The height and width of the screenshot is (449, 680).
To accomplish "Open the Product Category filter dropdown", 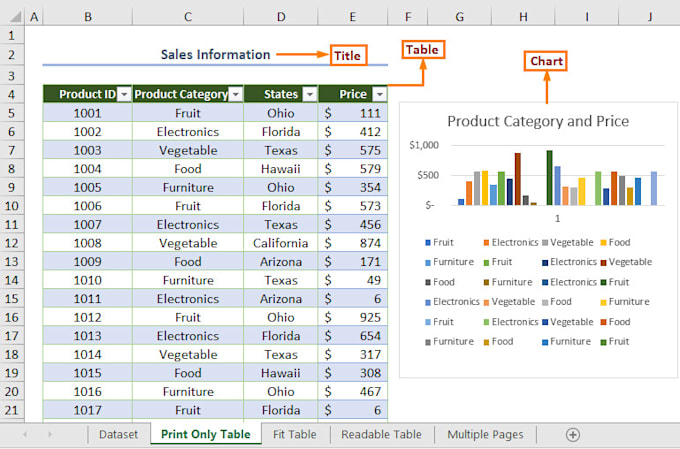I will coord(236,94).
